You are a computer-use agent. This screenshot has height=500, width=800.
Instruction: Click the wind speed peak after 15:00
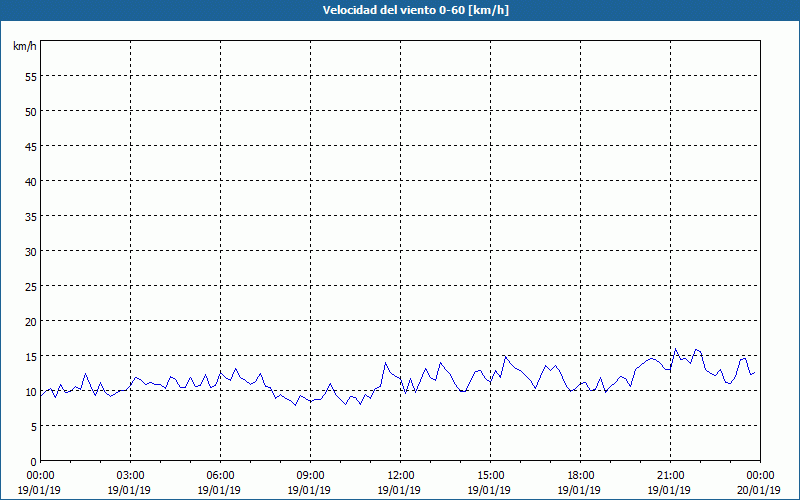tap(506, 357)
